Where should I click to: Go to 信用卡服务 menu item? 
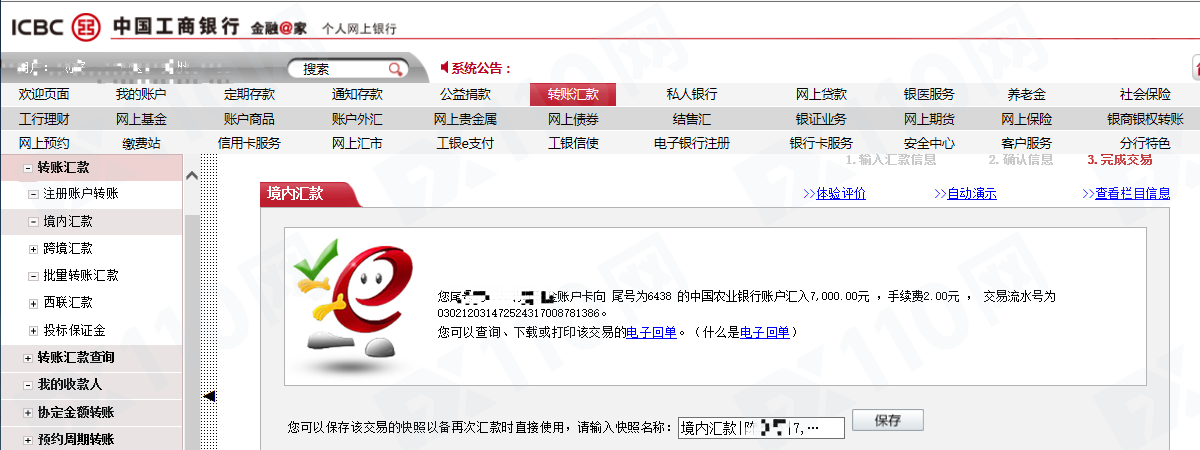pyautogui.click(x=249, y=143)
